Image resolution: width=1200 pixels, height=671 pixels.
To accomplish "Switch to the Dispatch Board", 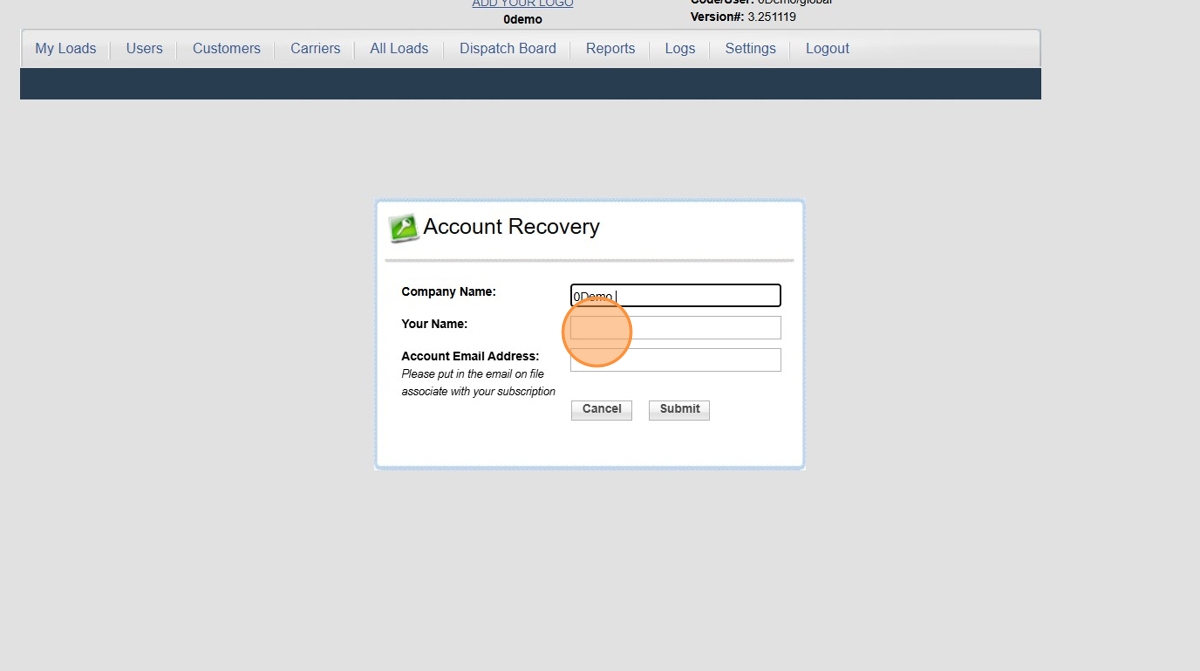I will point(508,48).
